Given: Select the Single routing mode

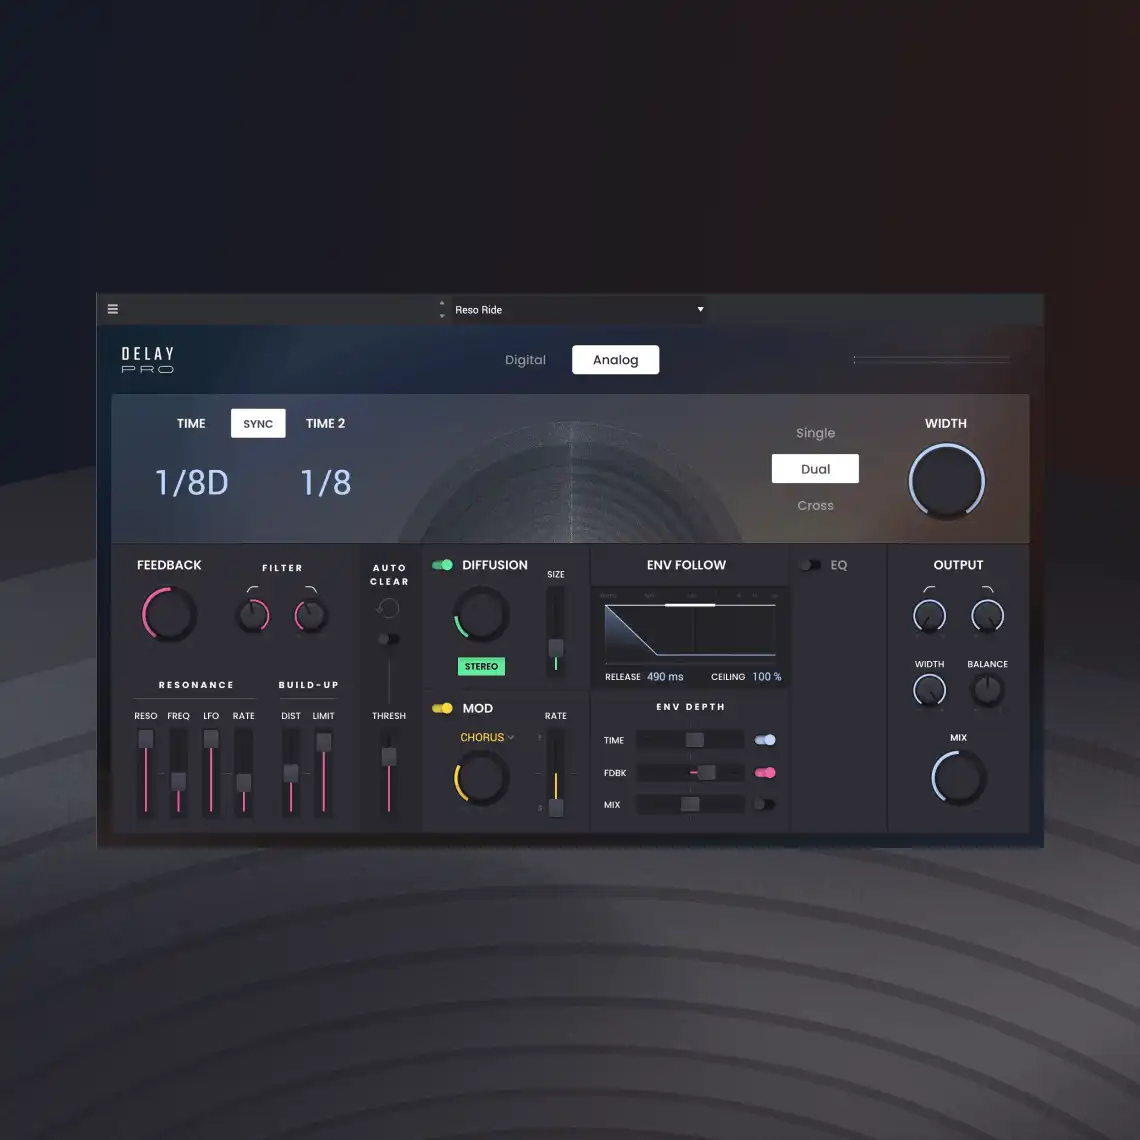Looking at the screenshot, I should [815, 432].
